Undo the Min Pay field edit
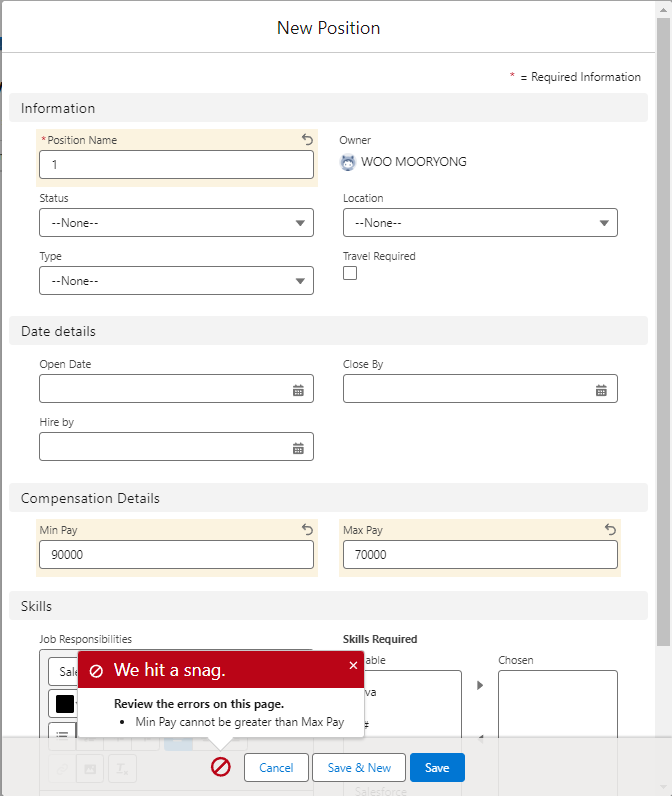 pos(308,530)
